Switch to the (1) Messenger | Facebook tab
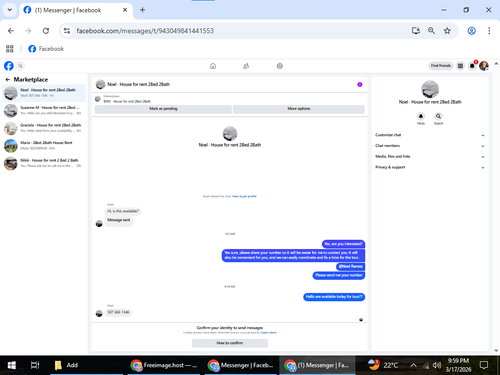The height and width of the screenshot is (375, 500). 76,10
